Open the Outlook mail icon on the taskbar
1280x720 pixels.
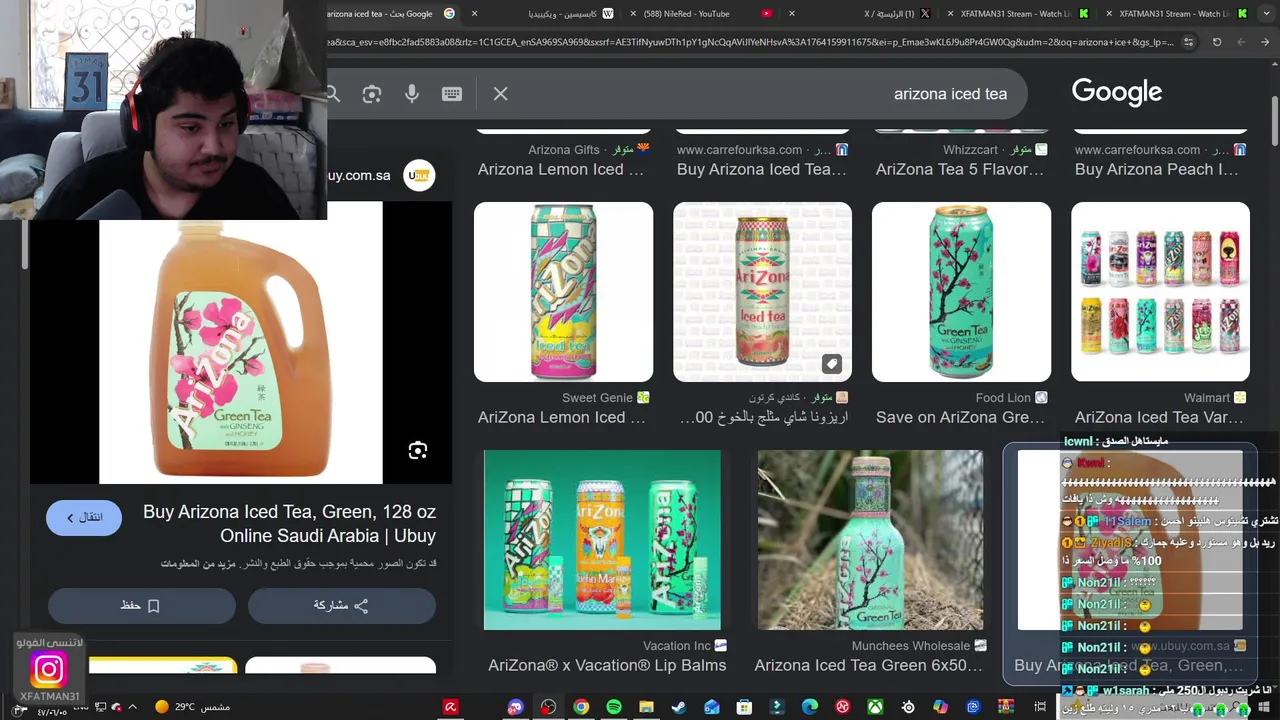click(x=712, y=707)
